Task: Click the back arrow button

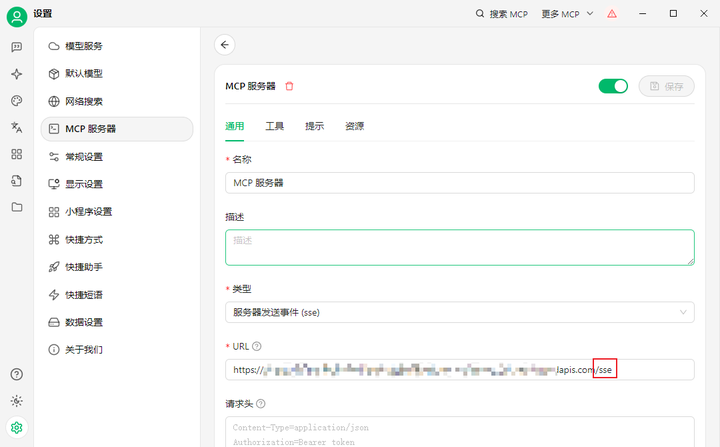Action: (225, 45)
